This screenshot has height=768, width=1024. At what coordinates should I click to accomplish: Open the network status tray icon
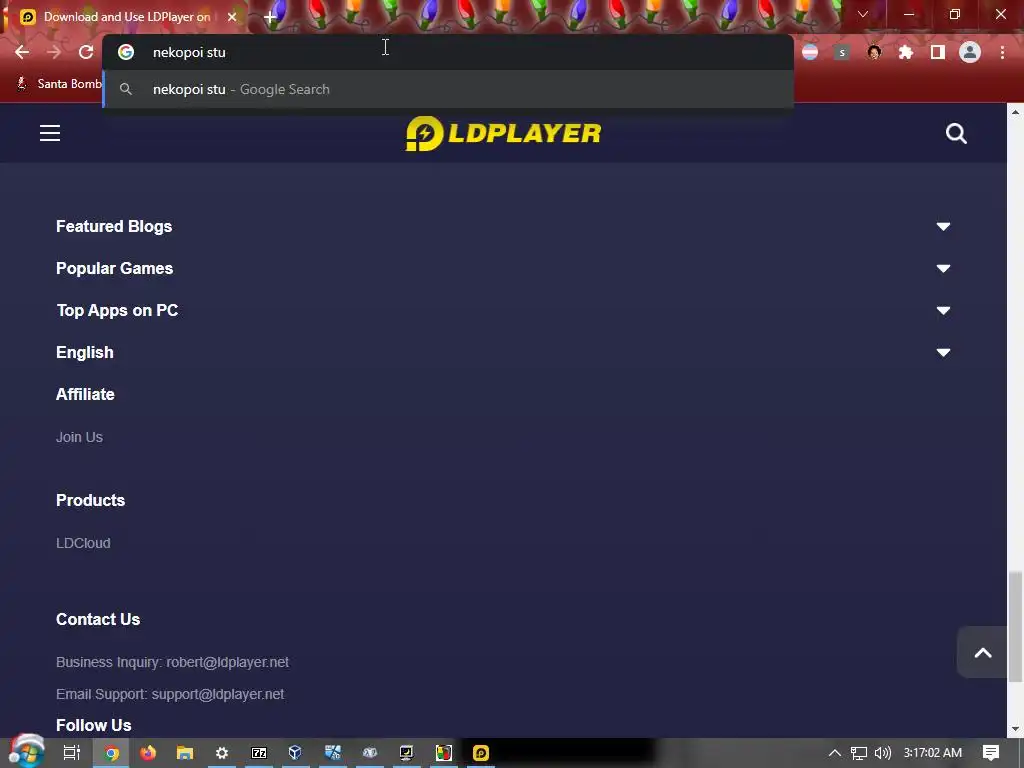click(858, 753)
